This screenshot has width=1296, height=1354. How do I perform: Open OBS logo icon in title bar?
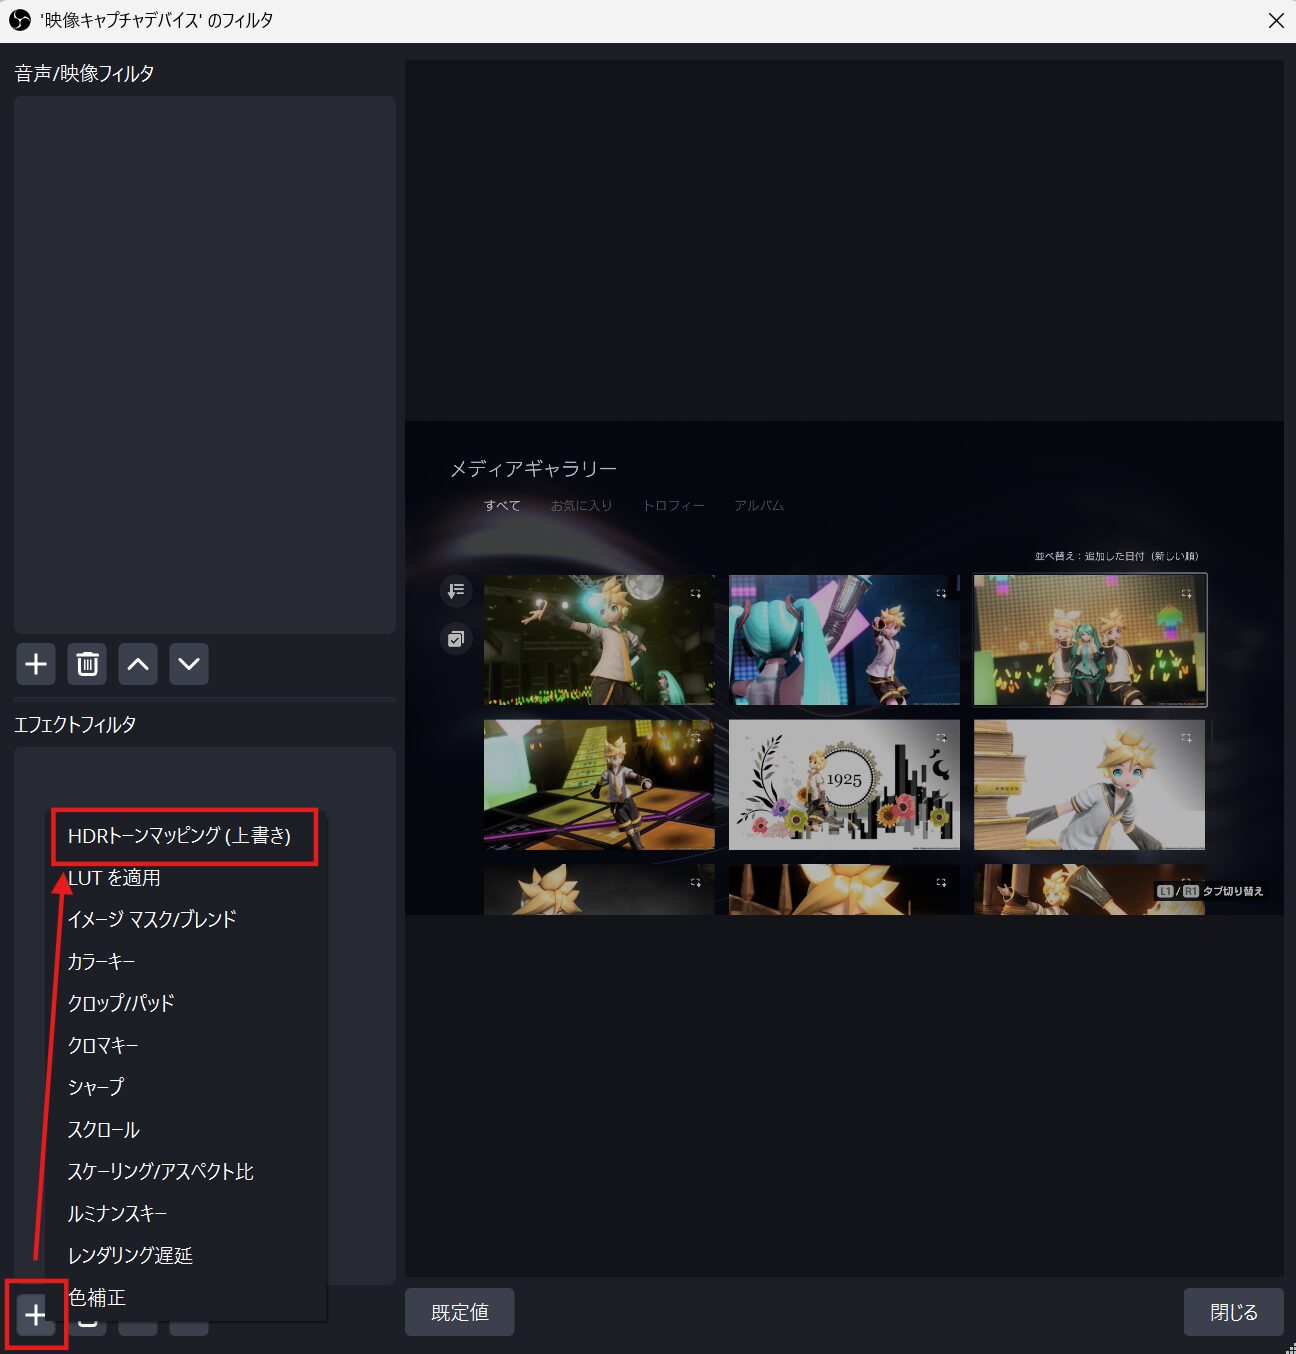point(20,20)
